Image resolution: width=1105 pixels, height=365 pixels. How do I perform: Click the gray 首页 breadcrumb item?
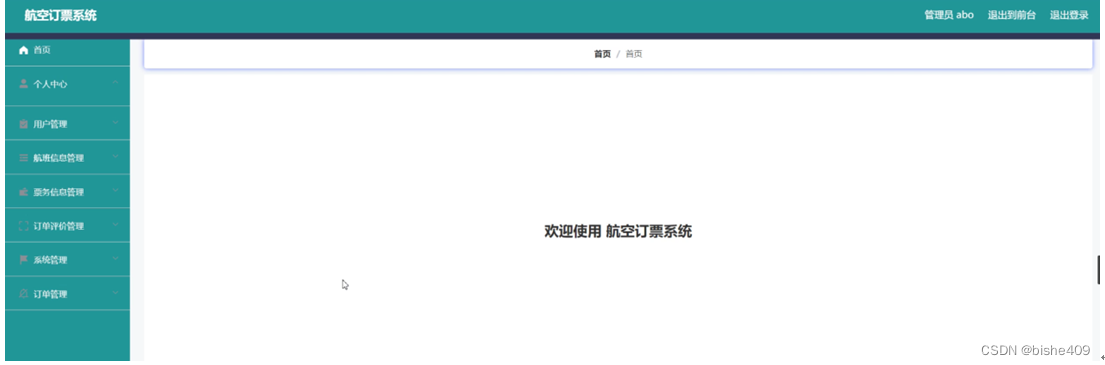click(634, 54)
